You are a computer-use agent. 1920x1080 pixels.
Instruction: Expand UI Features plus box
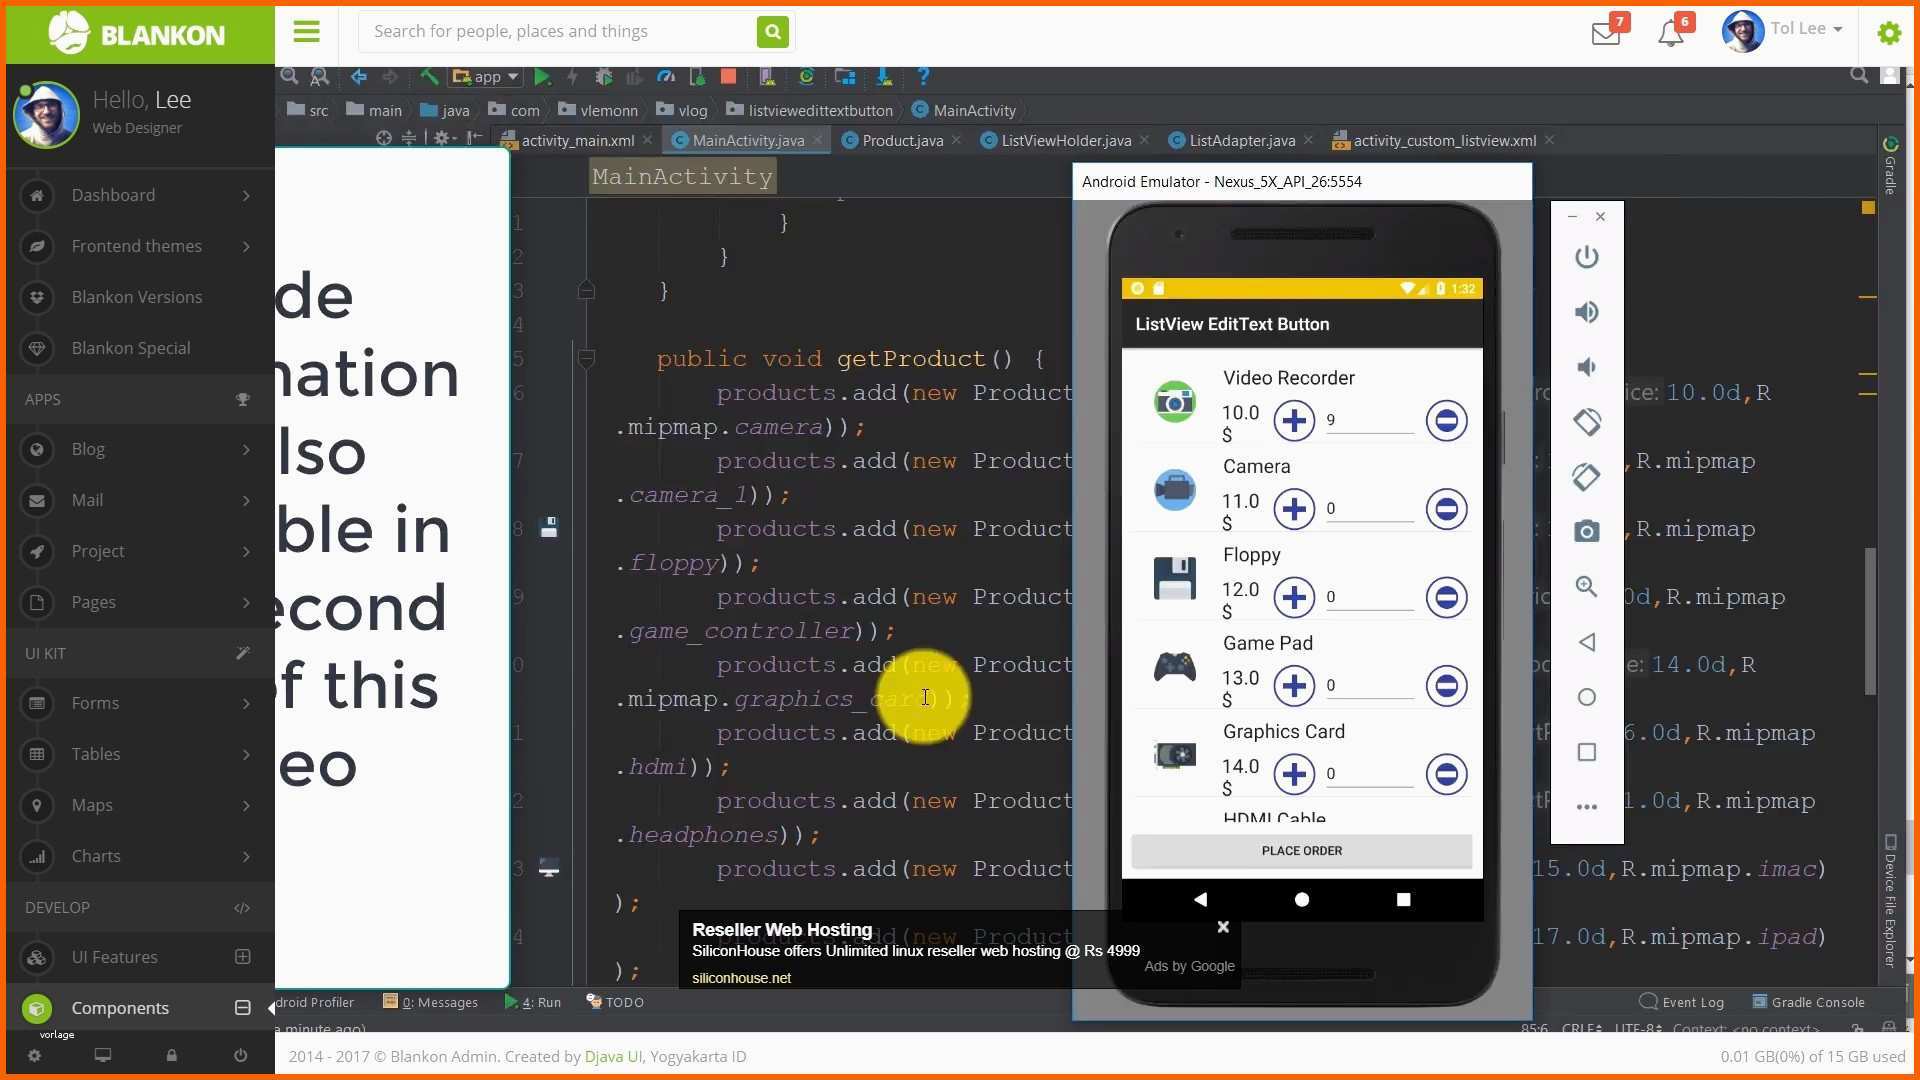coord(242,957)
